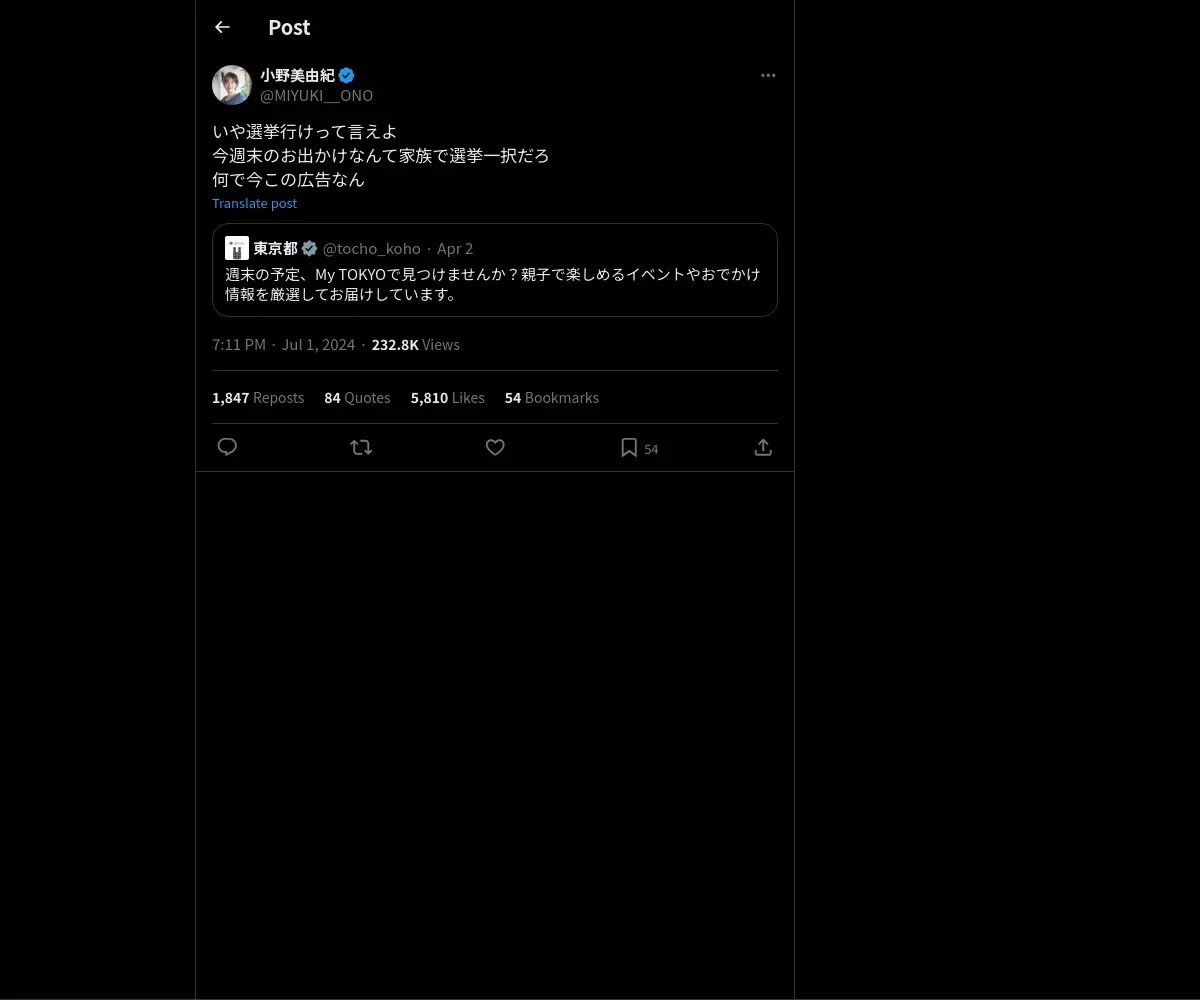Click the 7:11 PM Jul 1, 2024 timestamp
The width and height of the screenshot is (1200, 1000).
pyautogui.click(x=283, y=344)
